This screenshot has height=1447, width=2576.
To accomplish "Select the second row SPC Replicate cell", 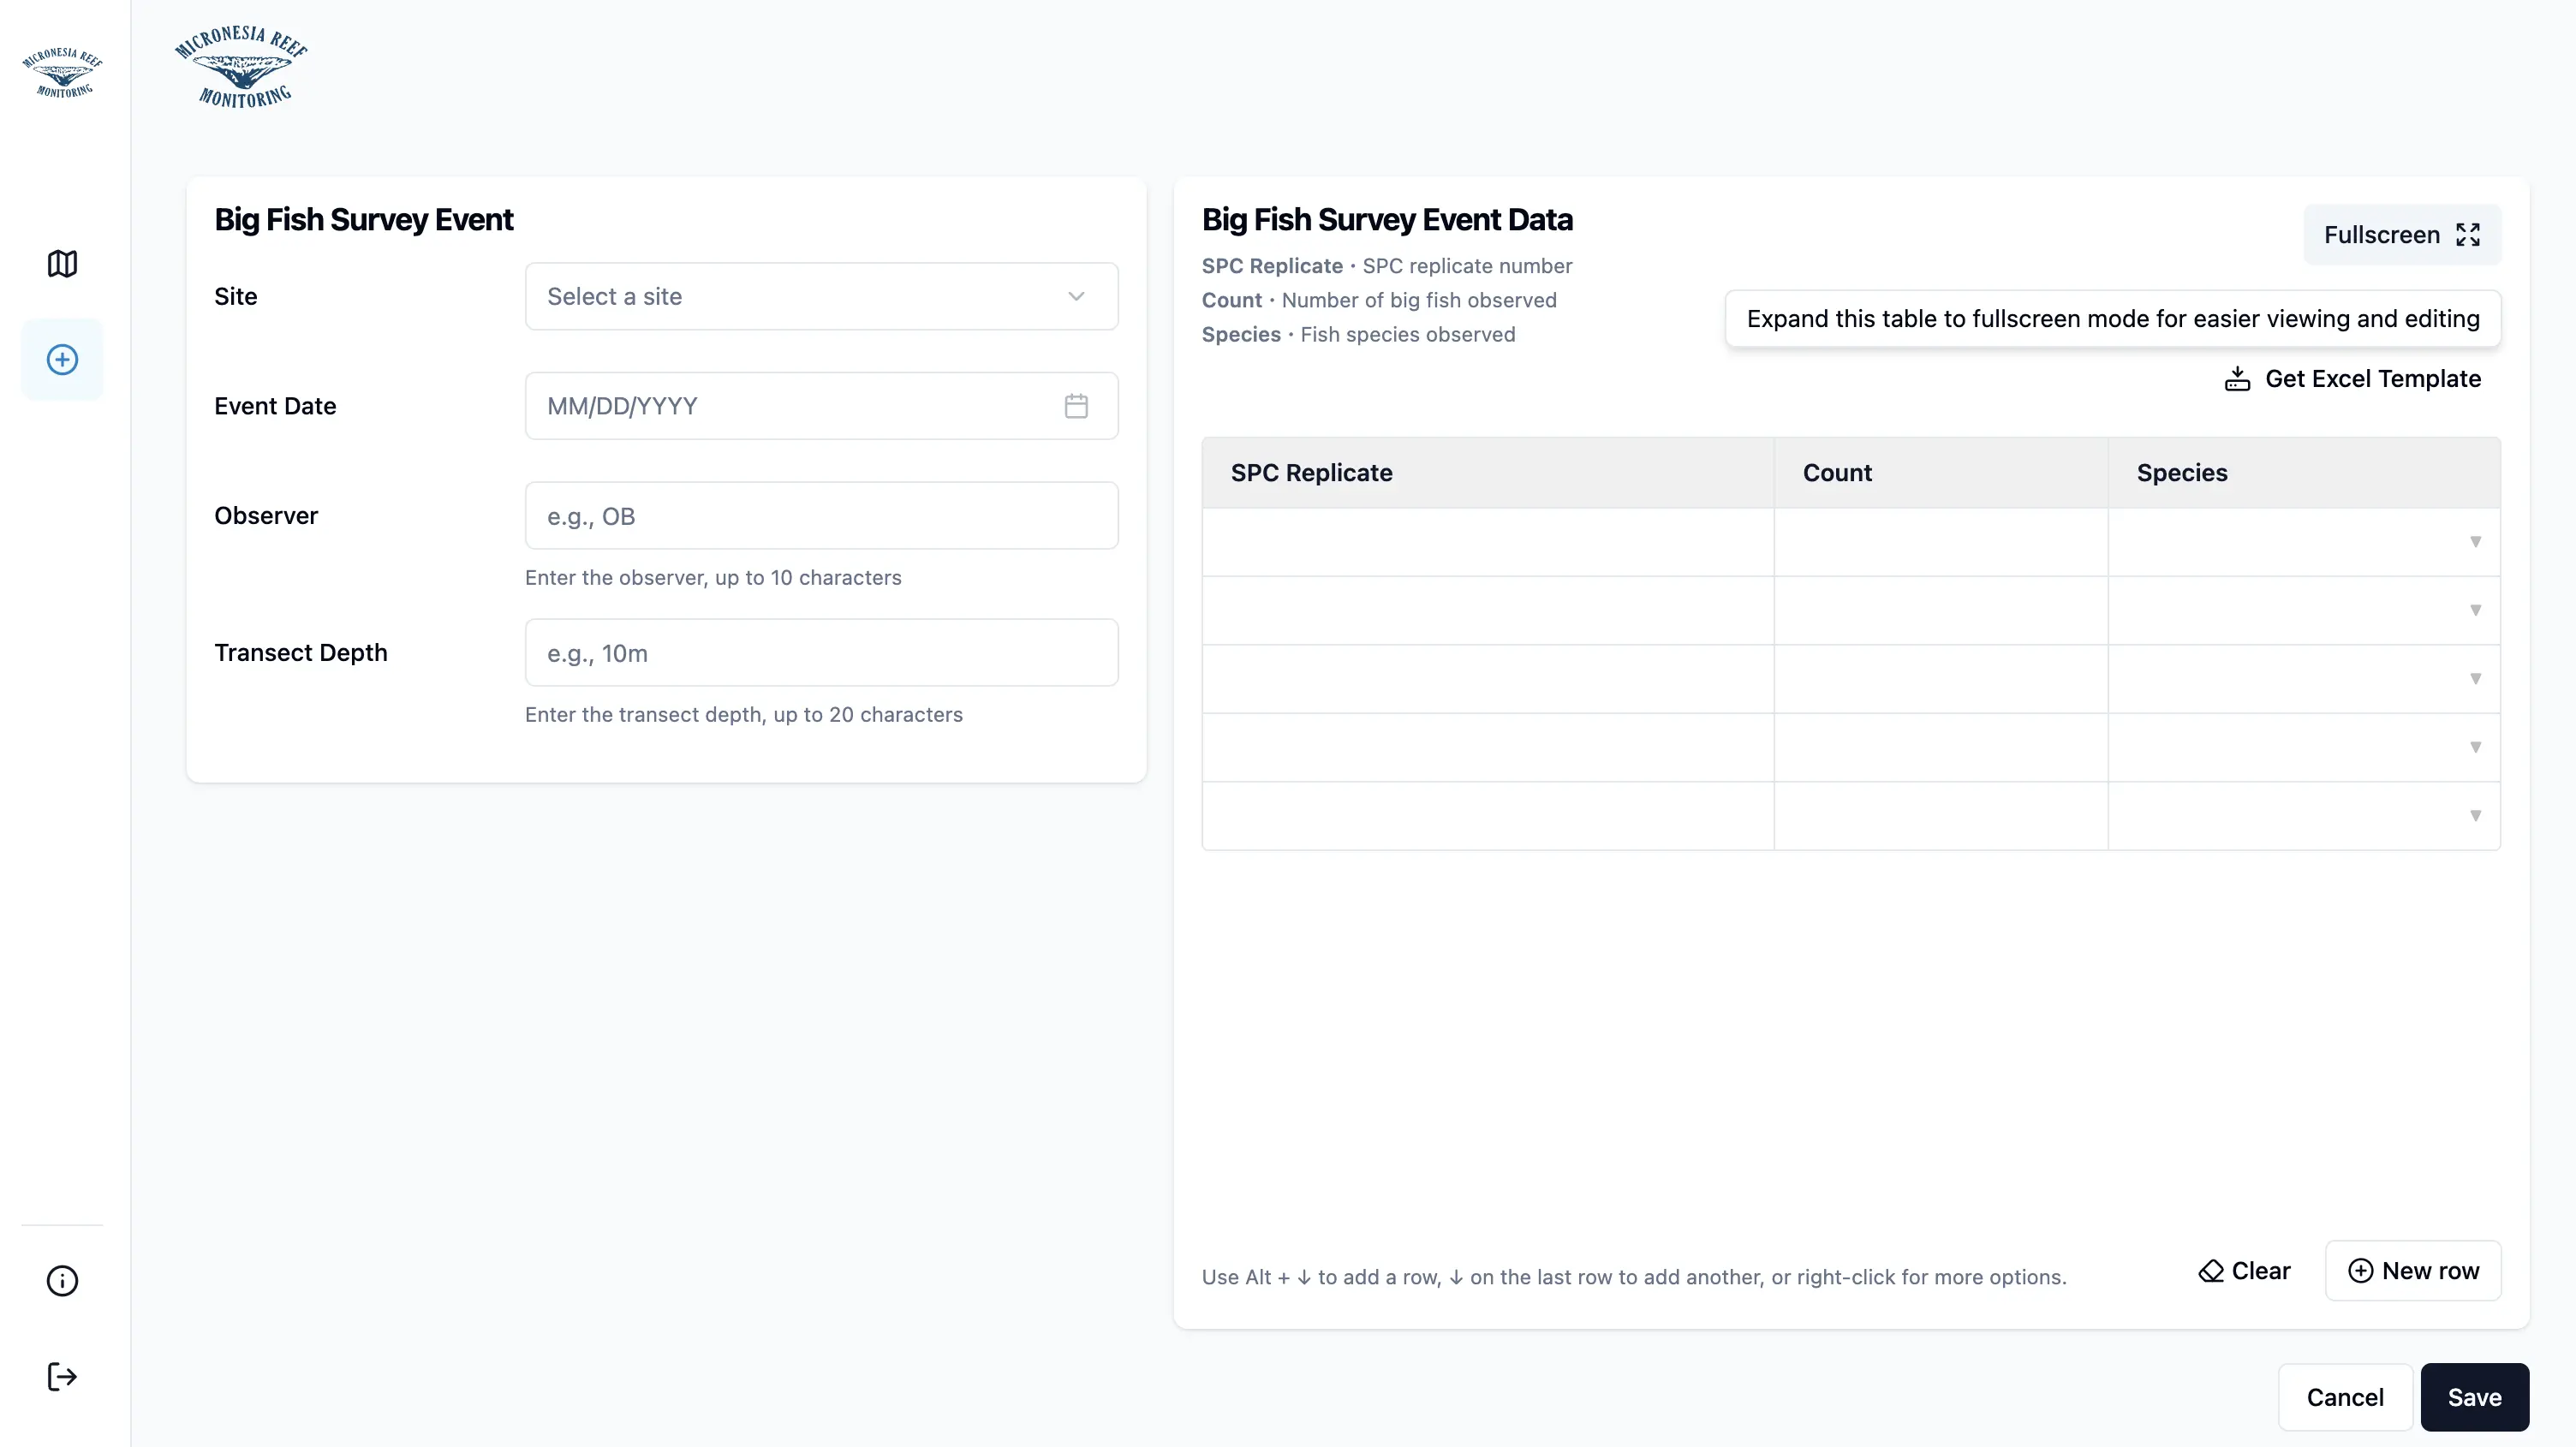I will pyautogui.click(x=1488, y=610).
